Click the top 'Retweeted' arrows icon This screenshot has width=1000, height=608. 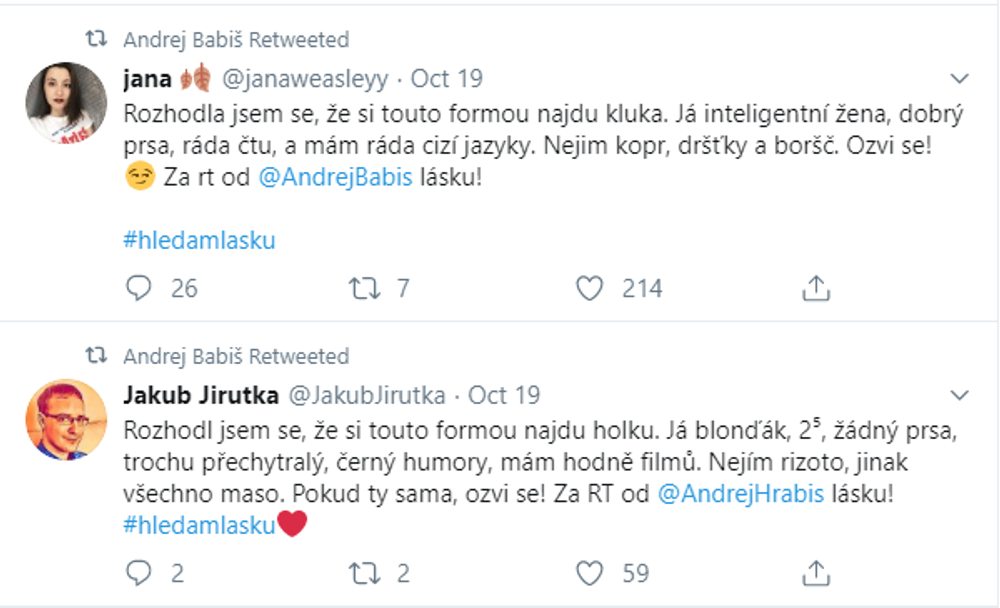click(94, 40)
